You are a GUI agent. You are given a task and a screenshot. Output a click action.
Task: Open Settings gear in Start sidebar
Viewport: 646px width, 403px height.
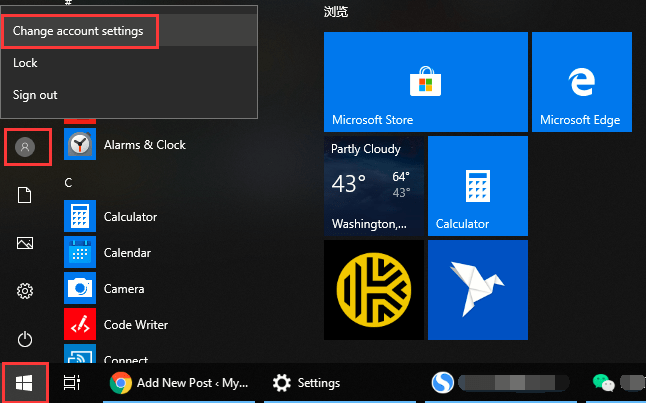tap(25, 291)
